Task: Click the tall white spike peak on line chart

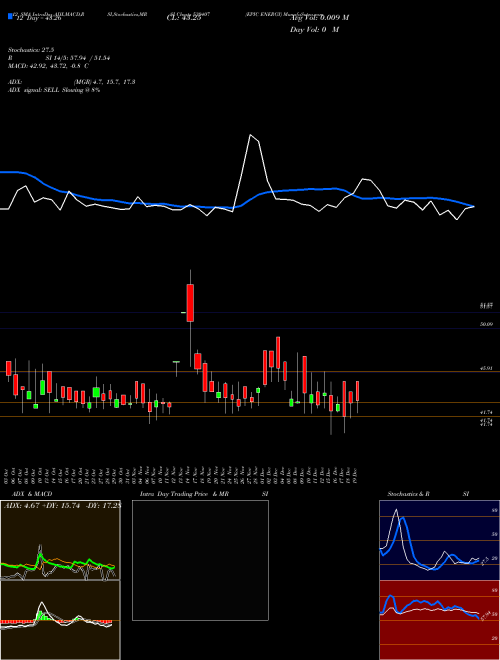Action: (x=250, y=135)
